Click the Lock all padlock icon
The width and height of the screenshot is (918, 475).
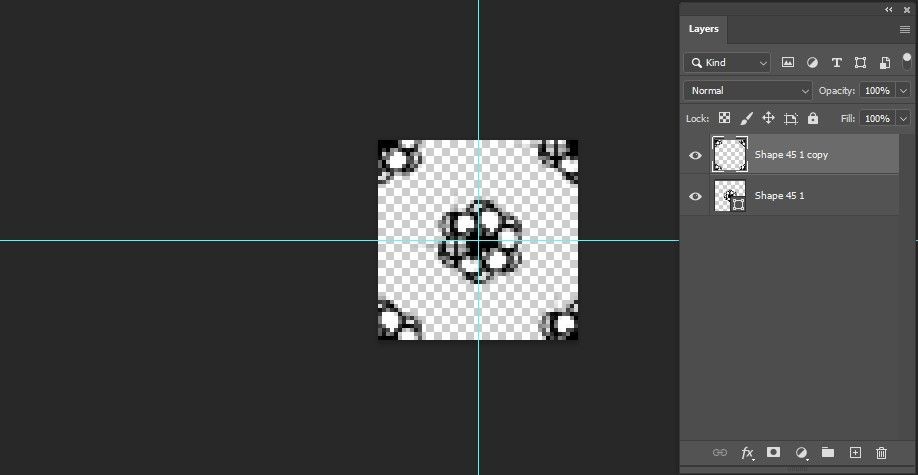813,118
